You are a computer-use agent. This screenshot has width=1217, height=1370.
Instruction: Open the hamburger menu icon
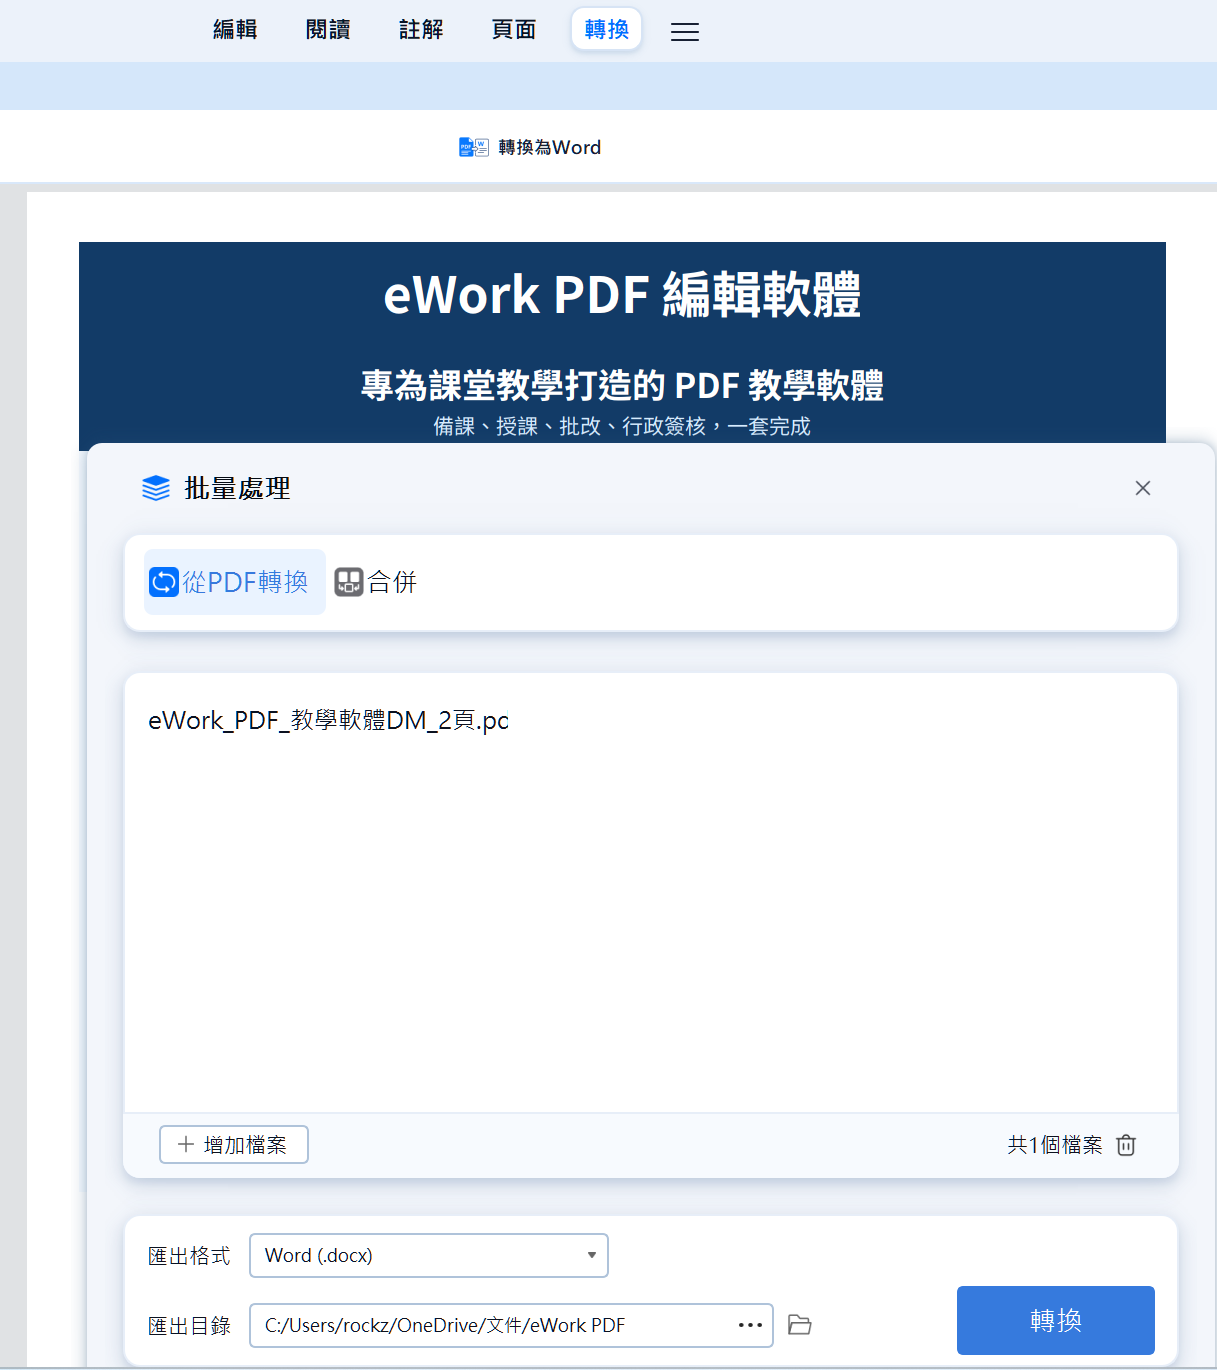685,32
